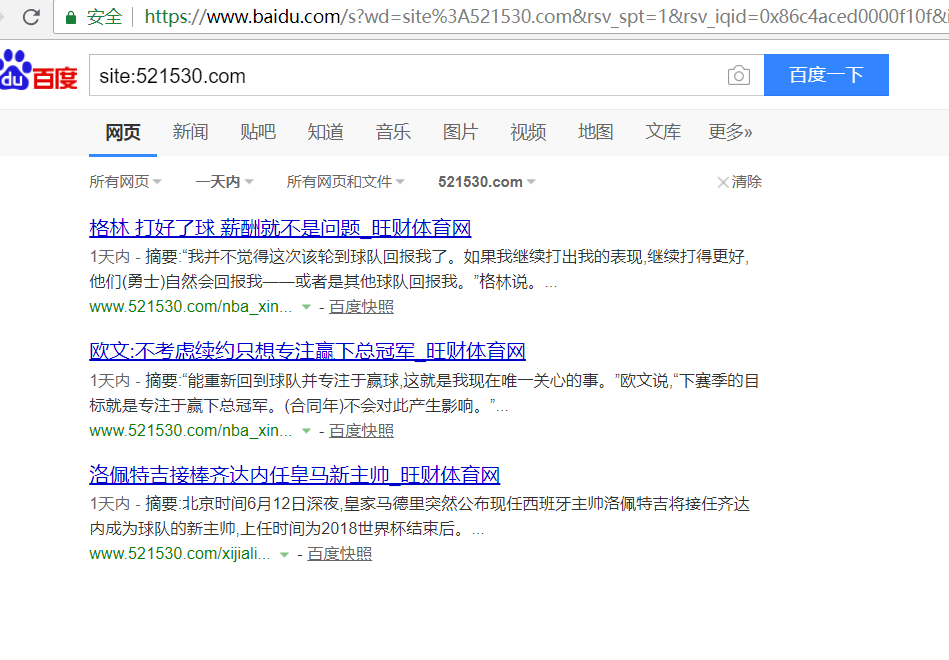Viewport: 949px width, 660px height.
Task: Switch to the 新闻 tab
Action: (x=190, y=132)
